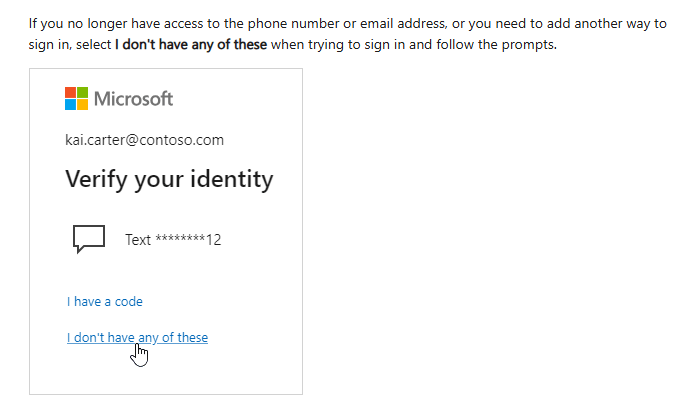Viewport: 683px width, 416px height.
Task: Click the kai.carter@contoso.com account email
Action: coord(144,140)
